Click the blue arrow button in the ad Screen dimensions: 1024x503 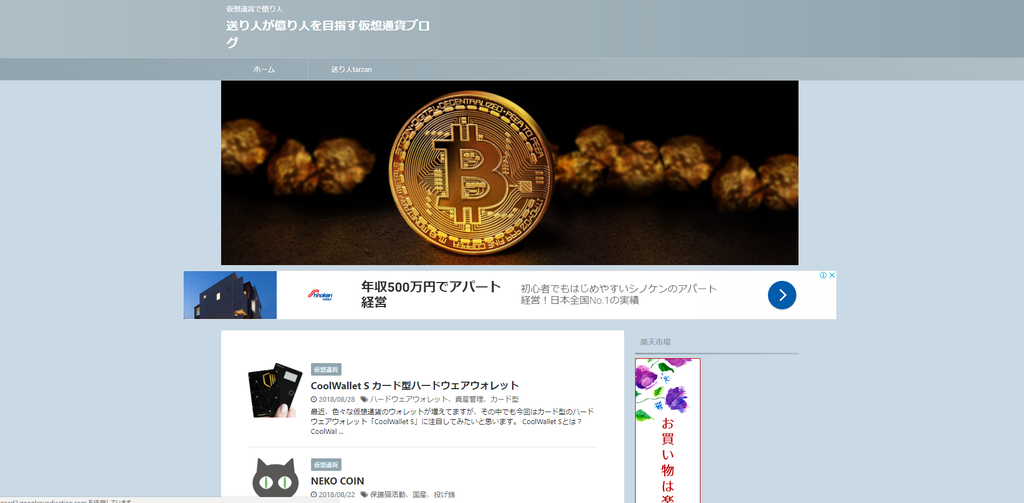(x=782, y=295)
